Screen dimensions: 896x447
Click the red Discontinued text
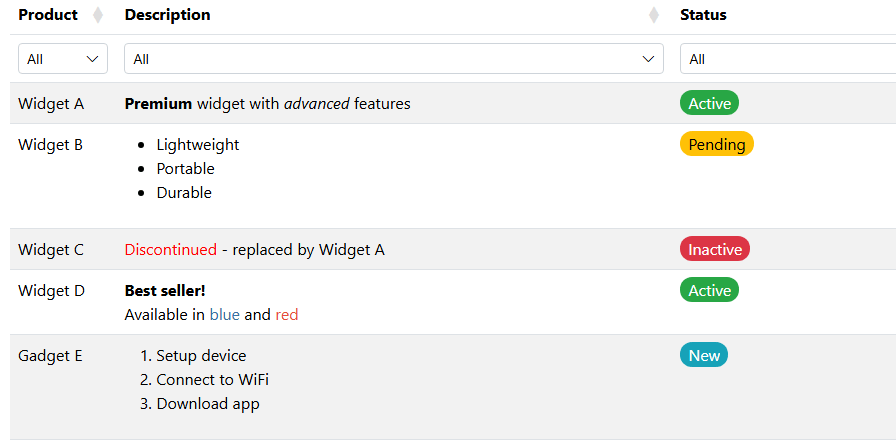pos(170,249)
